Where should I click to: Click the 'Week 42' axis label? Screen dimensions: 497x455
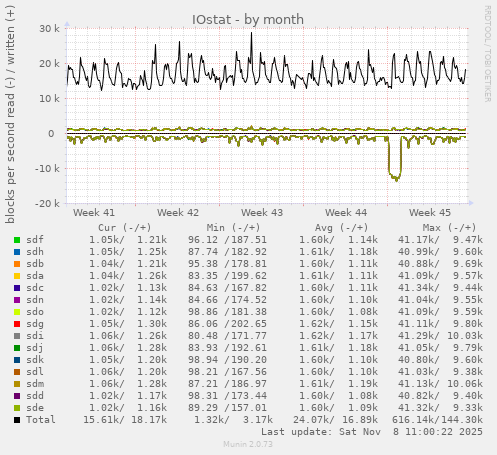coord(178,213)
